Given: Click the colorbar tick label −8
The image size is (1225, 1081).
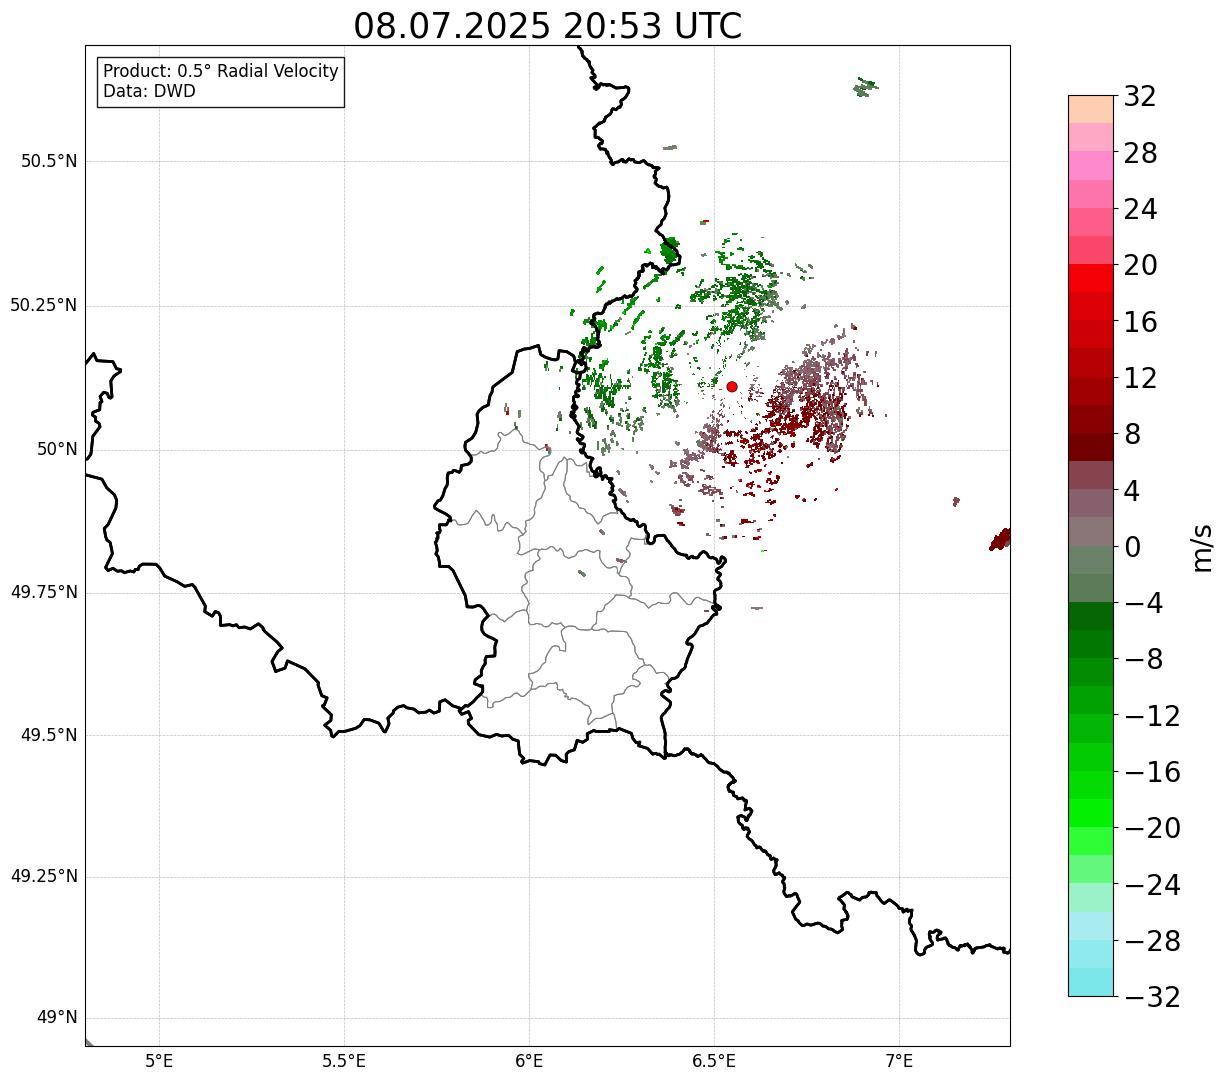Looking at the screenshot, I should [1144, 659].
